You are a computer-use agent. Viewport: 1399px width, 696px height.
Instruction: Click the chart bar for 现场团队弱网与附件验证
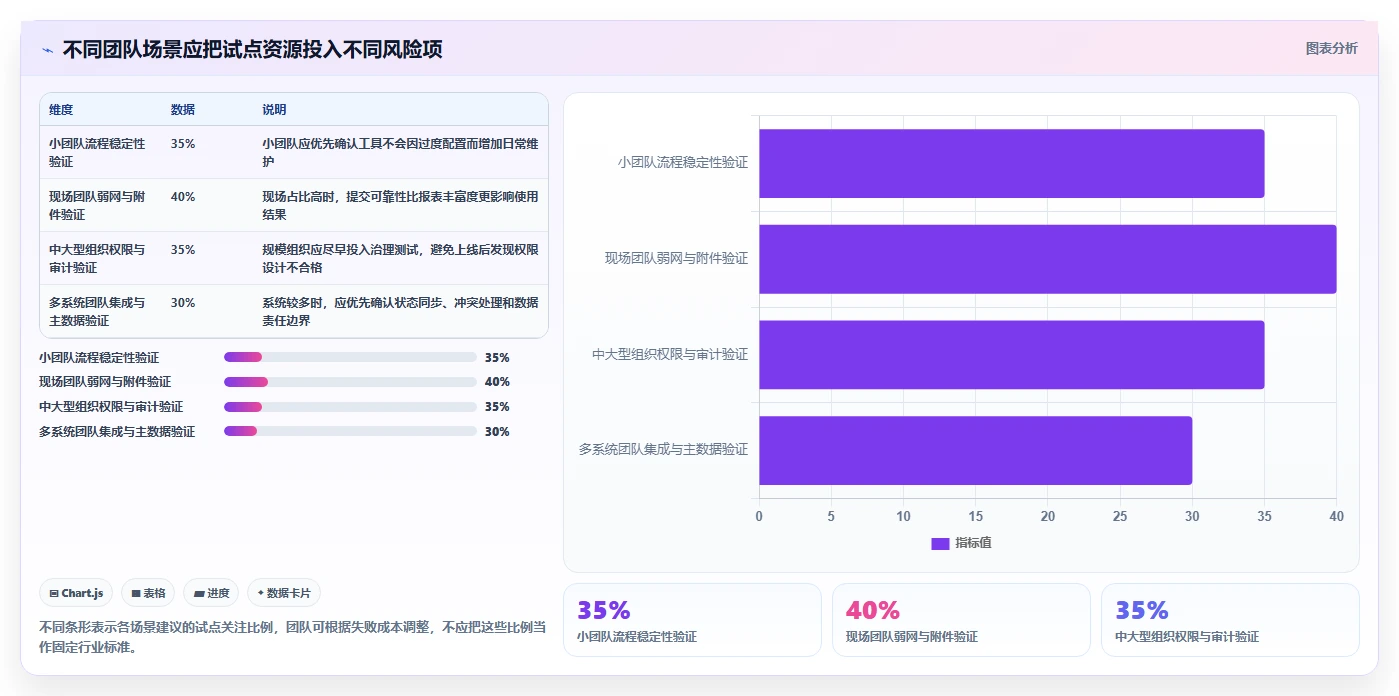tap(1047, 259)
